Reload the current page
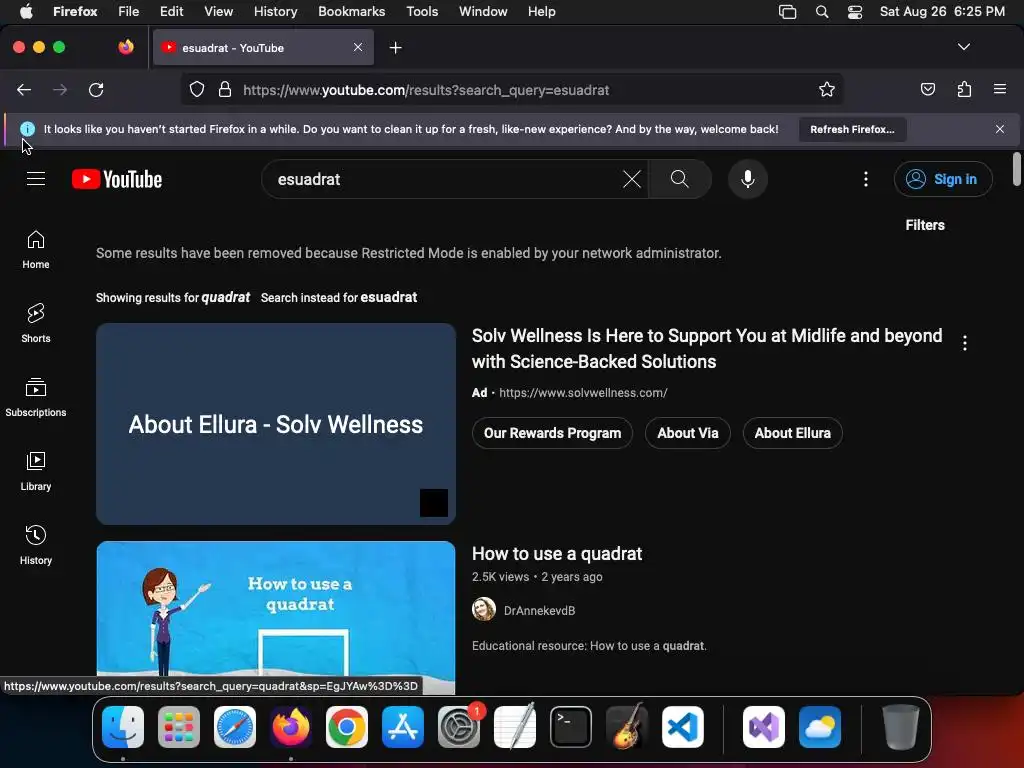This screenshot has width=1024, height=768. coord(96,89)
